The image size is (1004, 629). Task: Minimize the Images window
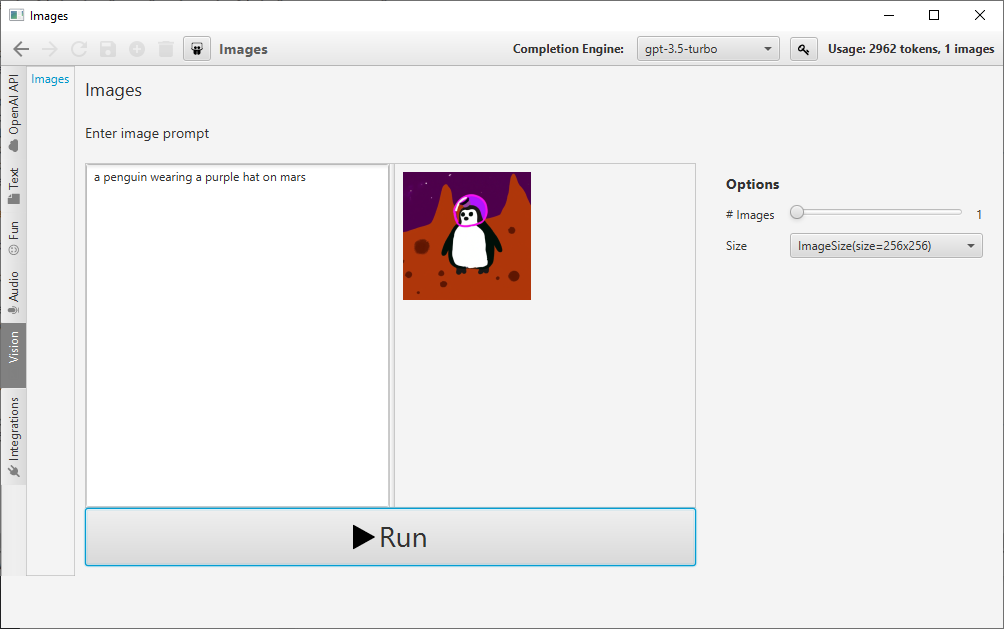pyautogui.click(x=889, y=15)
